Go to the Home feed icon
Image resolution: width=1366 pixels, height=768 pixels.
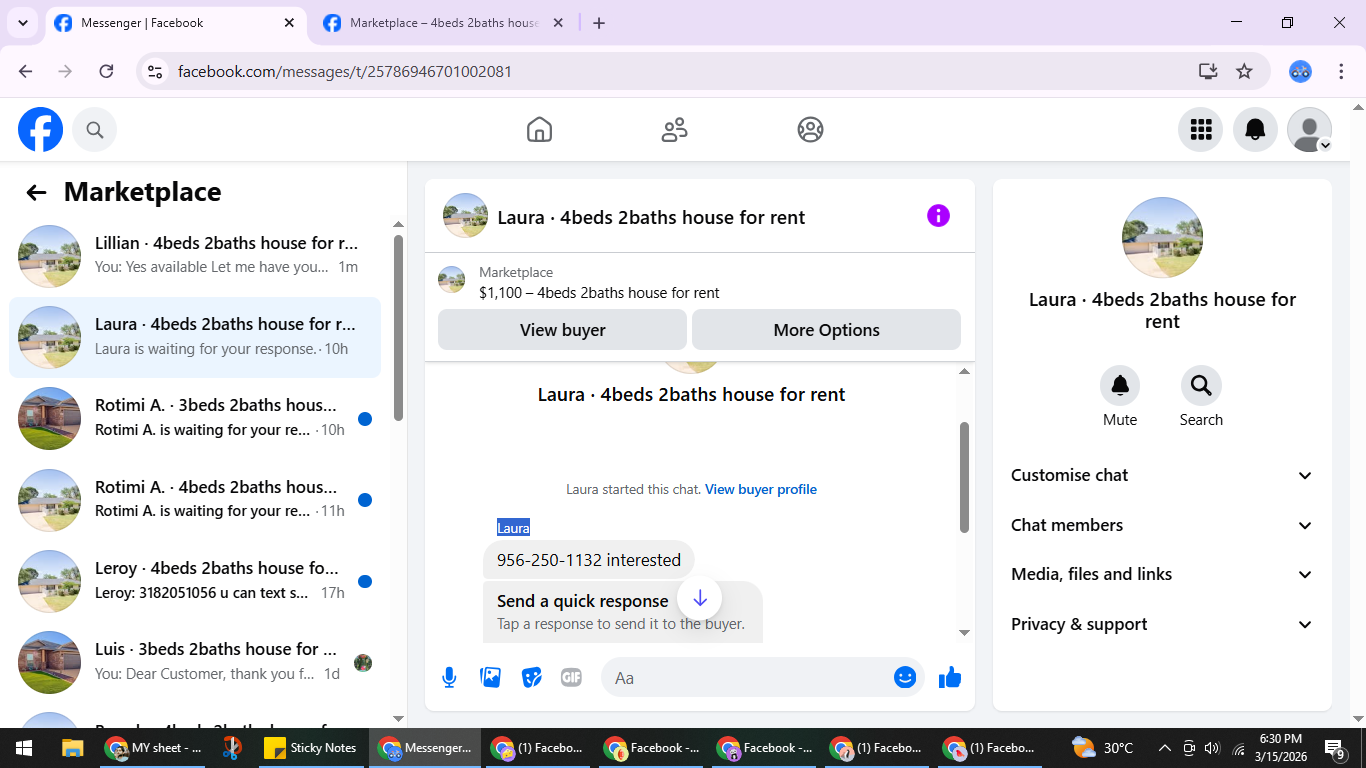(539, 130)
